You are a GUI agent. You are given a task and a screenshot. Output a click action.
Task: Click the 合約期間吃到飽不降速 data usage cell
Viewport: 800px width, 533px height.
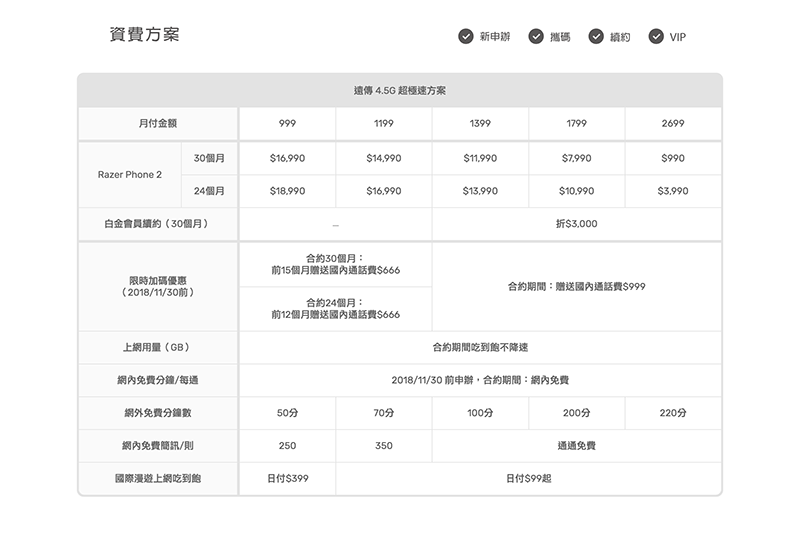(x=480, y=348)
